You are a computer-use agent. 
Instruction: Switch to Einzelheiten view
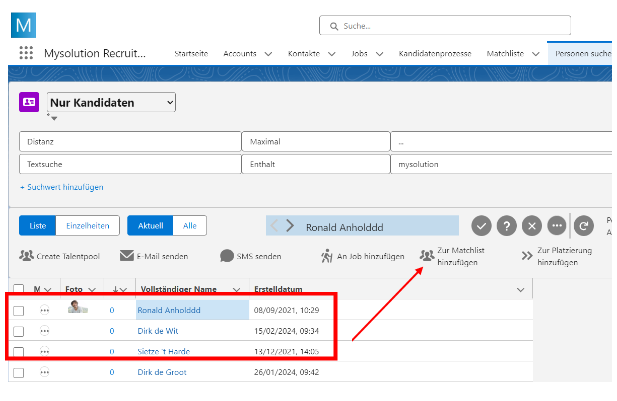coord(88,226)
